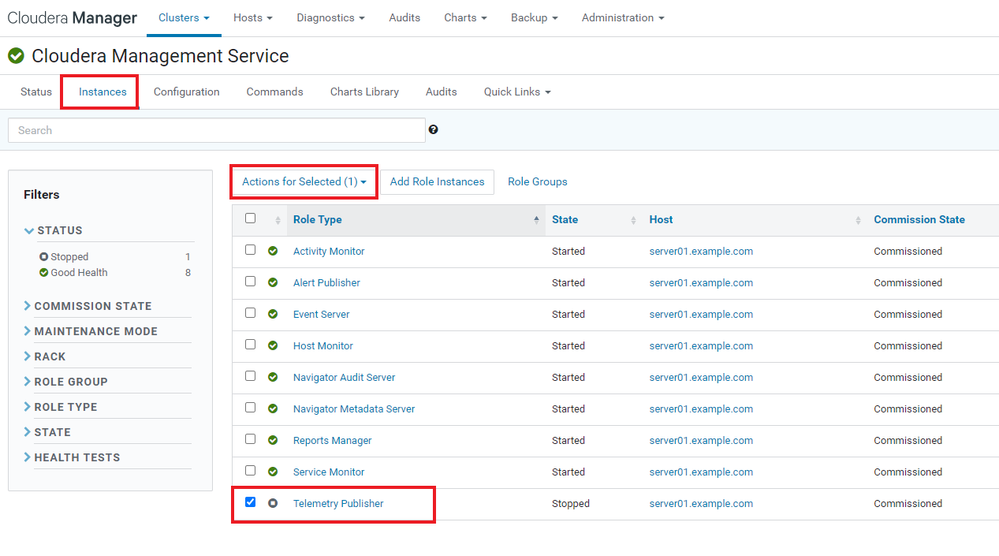Switch to the Commands tab
The width and height of the screenshot is (999, 556).
coord(275,92)
